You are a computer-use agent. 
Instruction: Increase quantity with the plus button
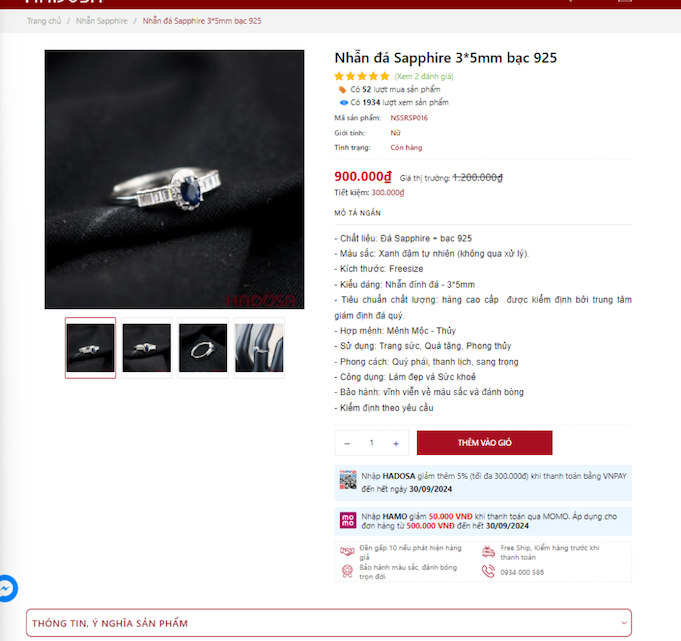pyautogui.click(x=396, y=443)
